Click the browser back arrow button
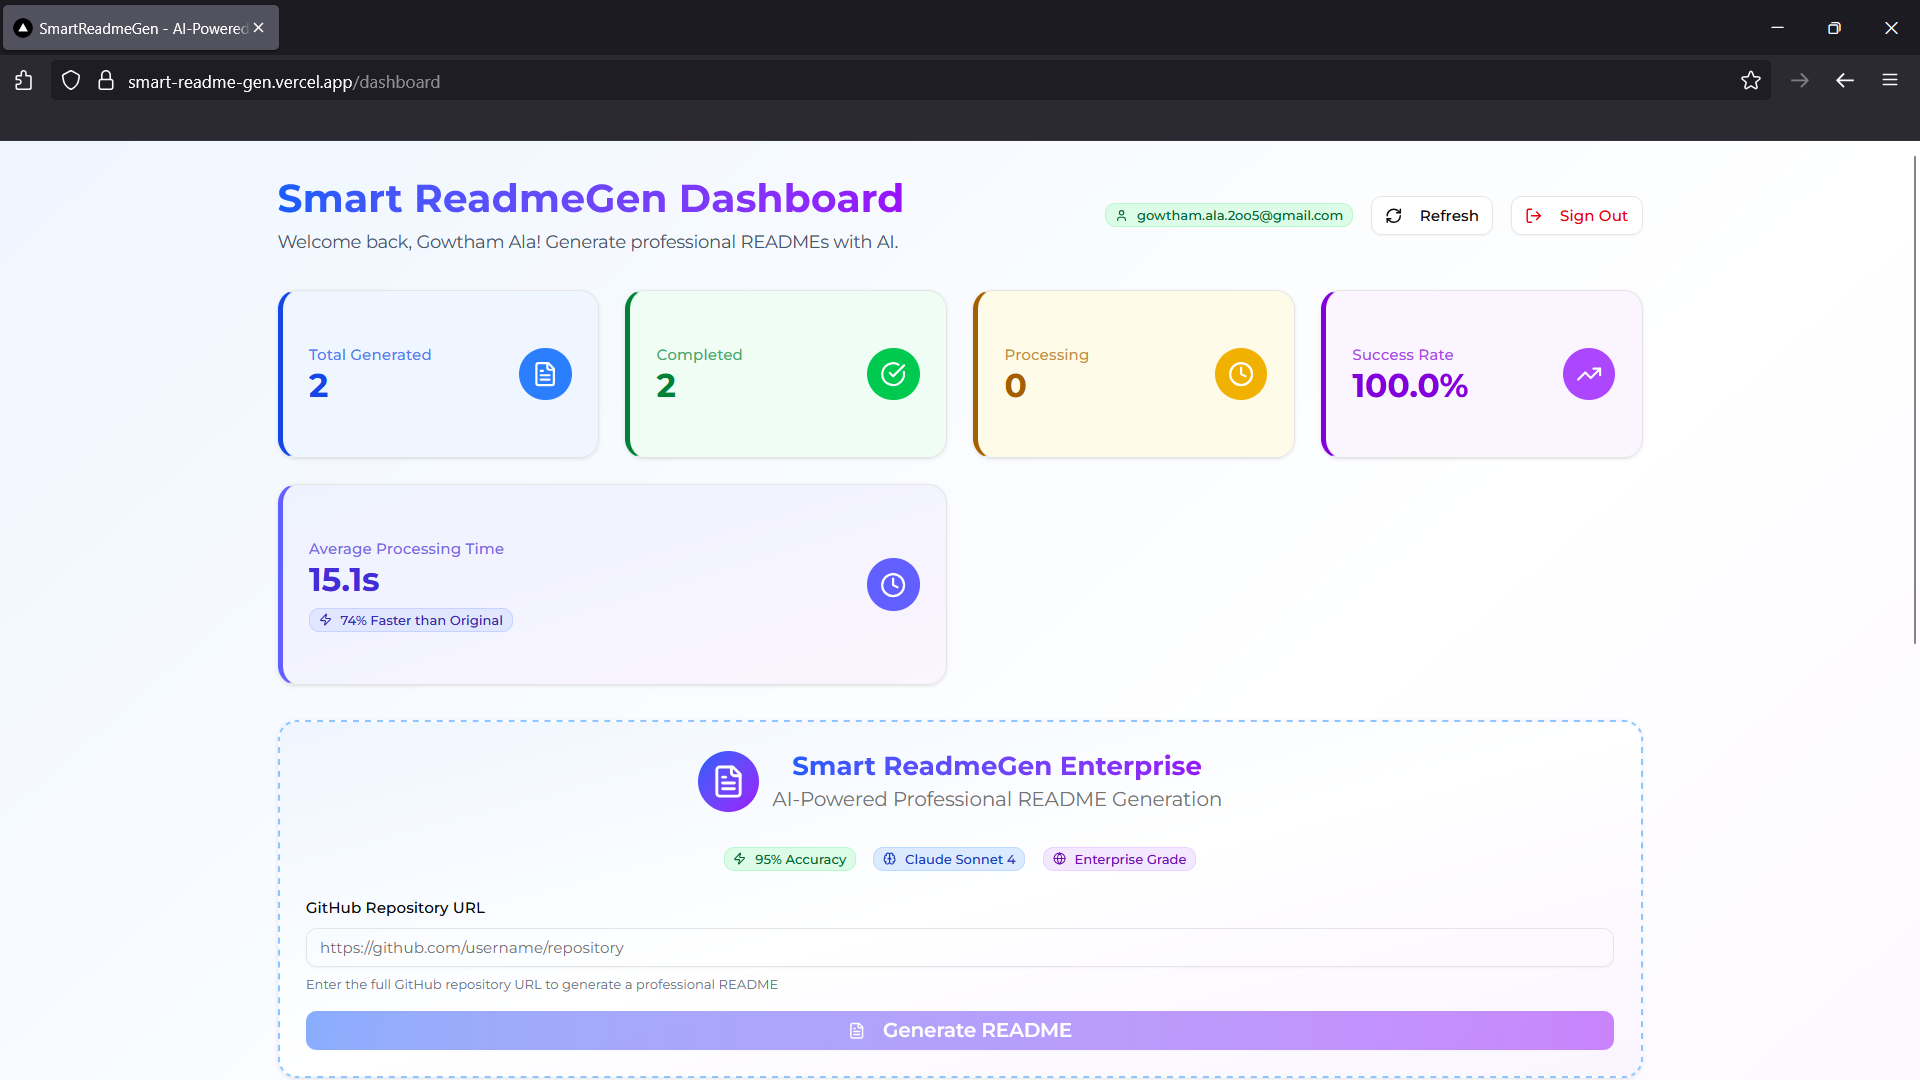Viewport: 1920px width, 1080px height. point(1845,81)
